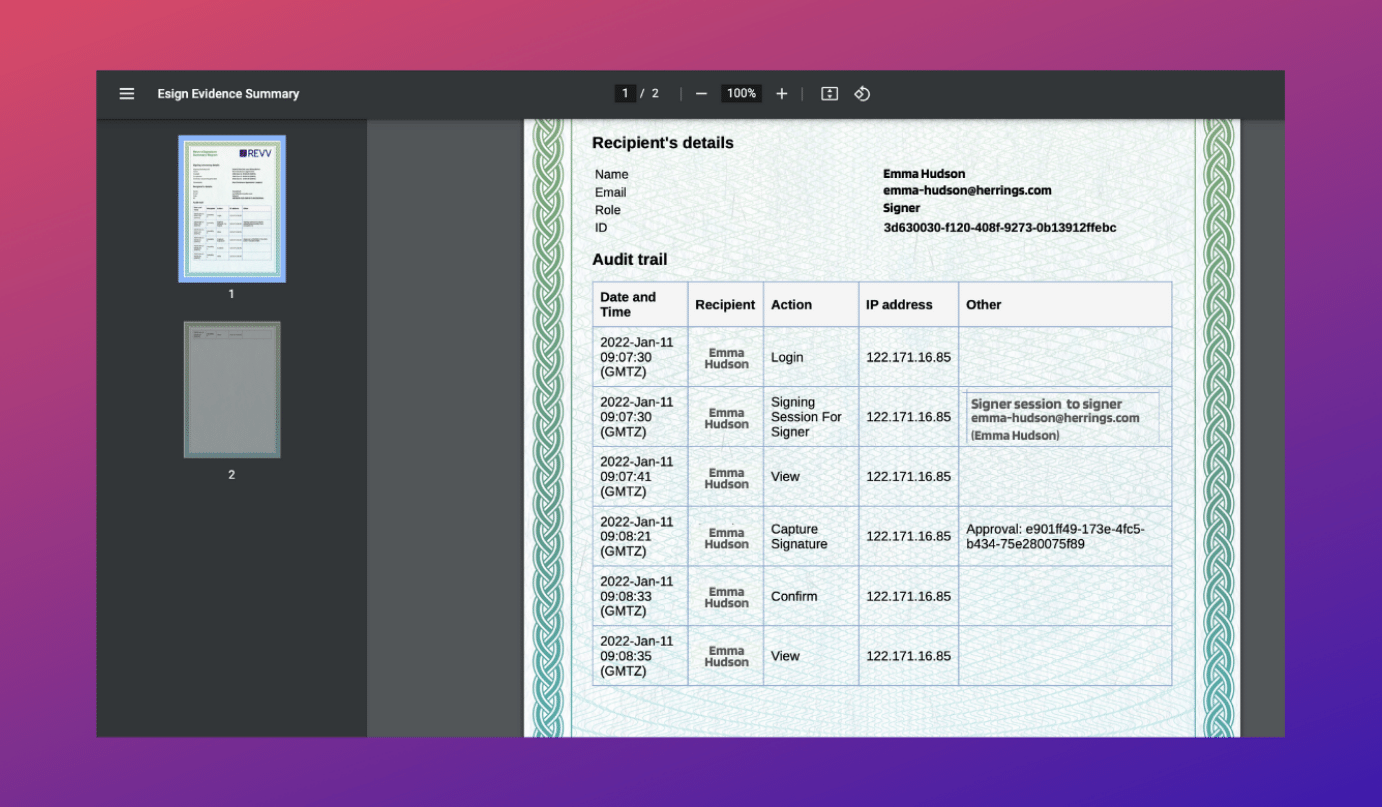Toggle the thumbnail sidebar via hamburger icon

coord(126,93)
